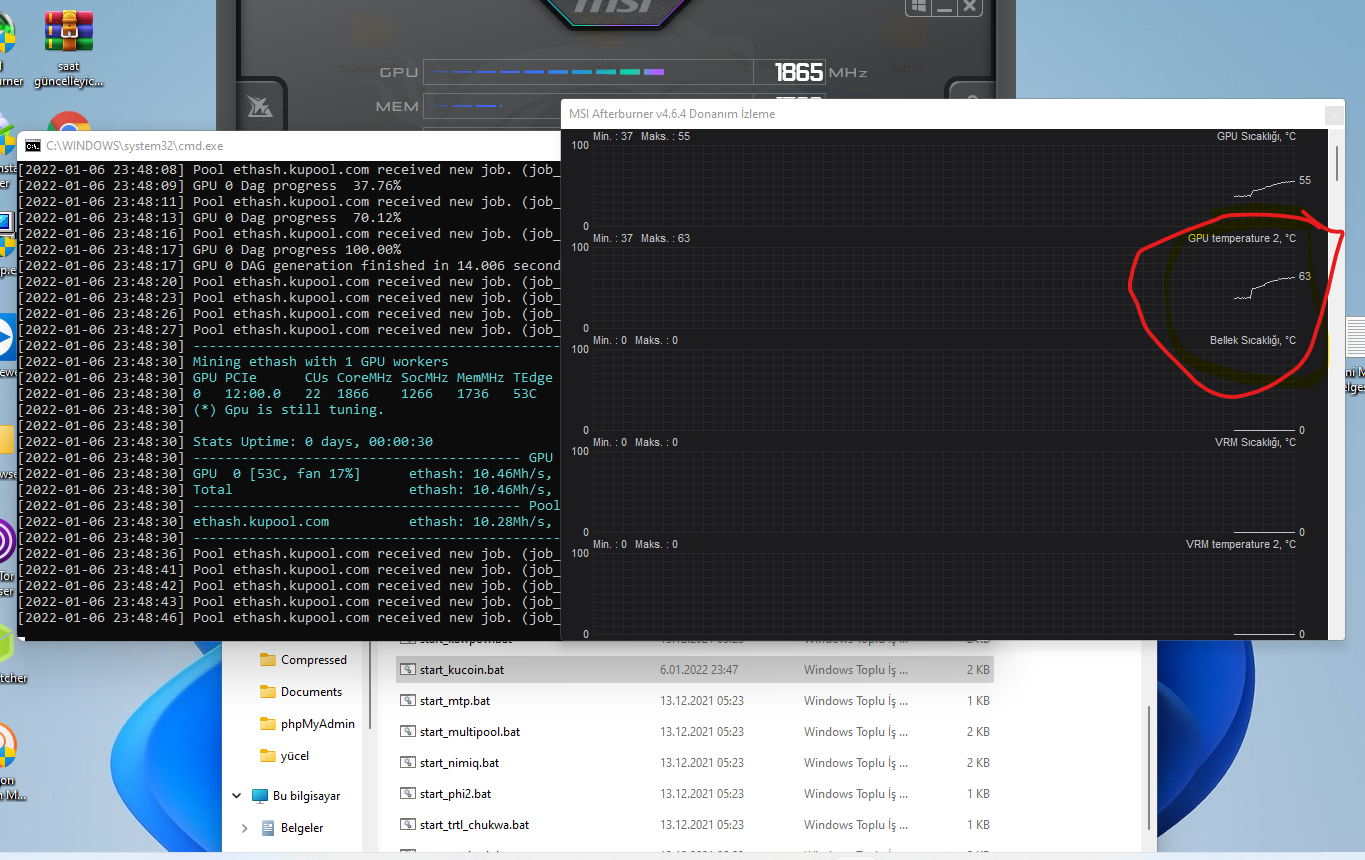Expand the Belgeler tree node
1365x860 pixels.
[x=245, y=828]
